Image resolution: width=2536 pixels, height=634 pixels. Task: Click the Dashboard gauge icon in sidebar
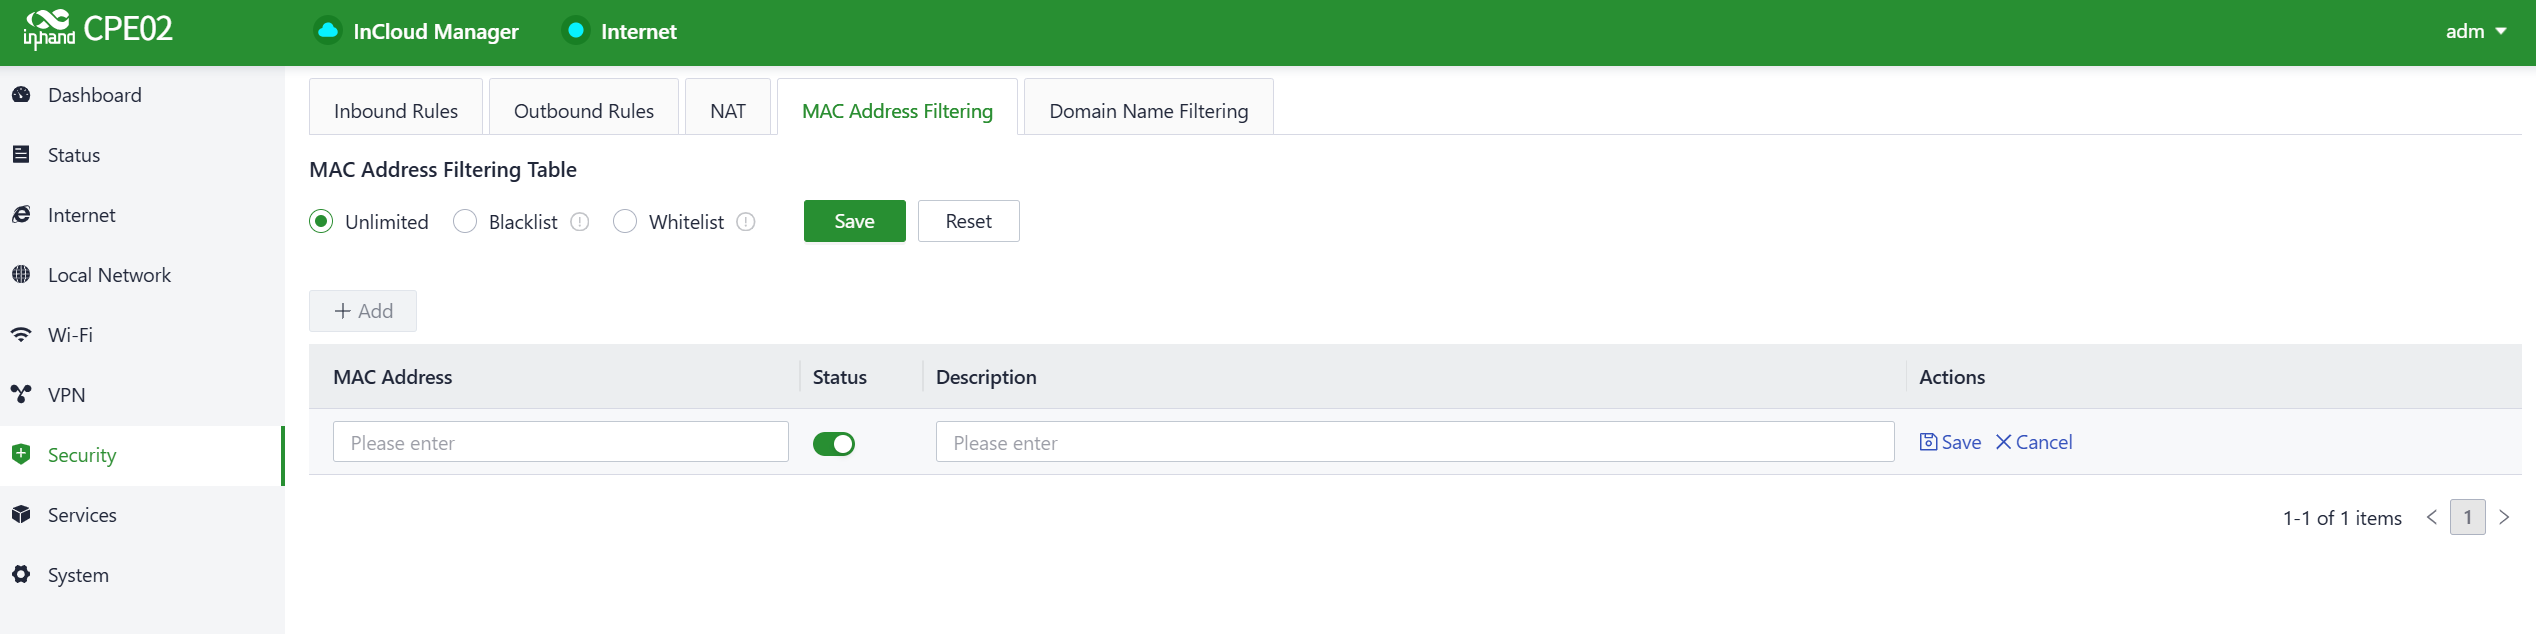21,95
